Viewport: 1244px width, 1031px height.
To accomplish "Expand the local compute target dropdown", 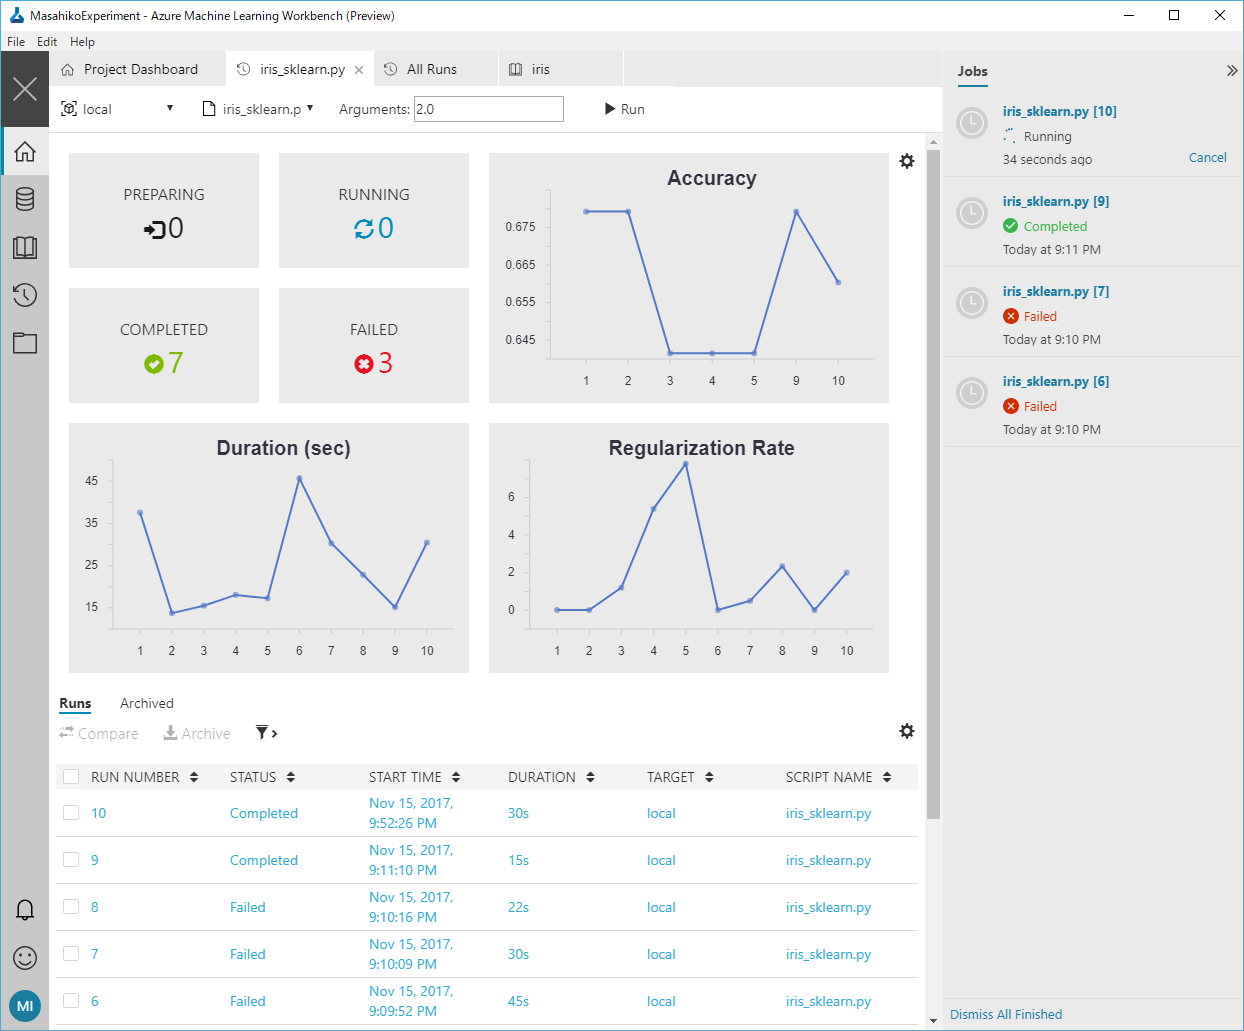I will pos(118,109).
